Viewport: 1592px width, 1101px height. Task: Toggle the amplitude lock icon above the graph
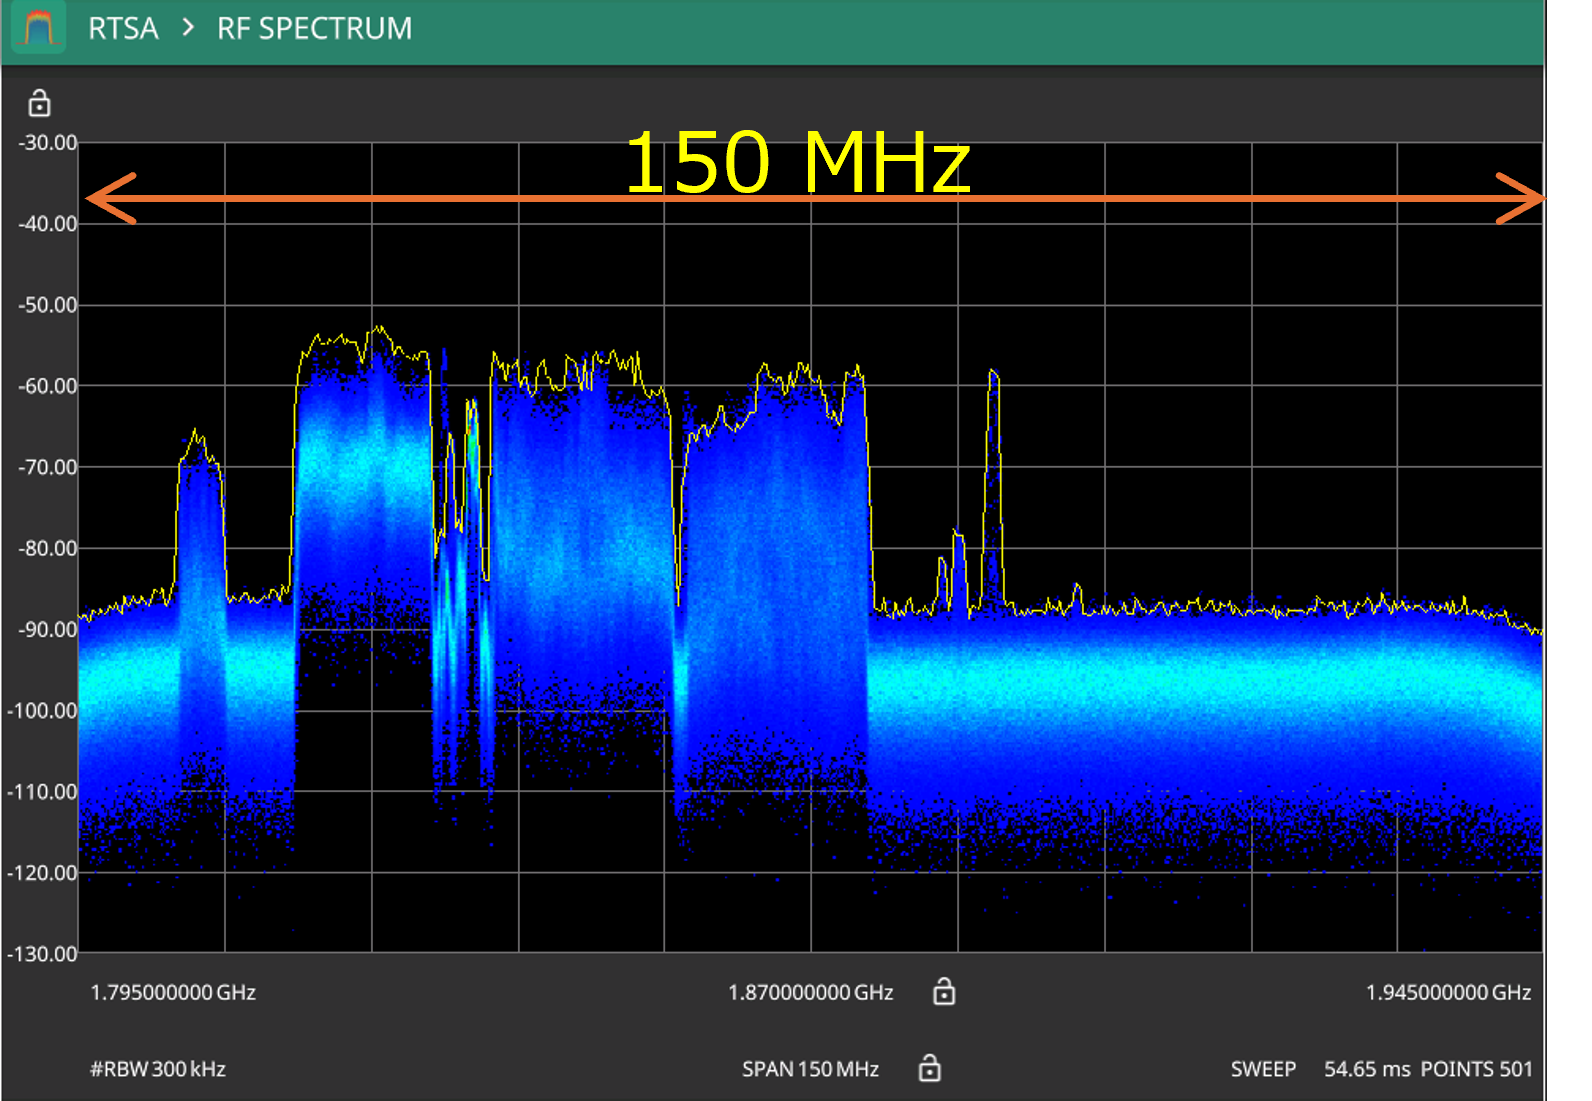39,103
